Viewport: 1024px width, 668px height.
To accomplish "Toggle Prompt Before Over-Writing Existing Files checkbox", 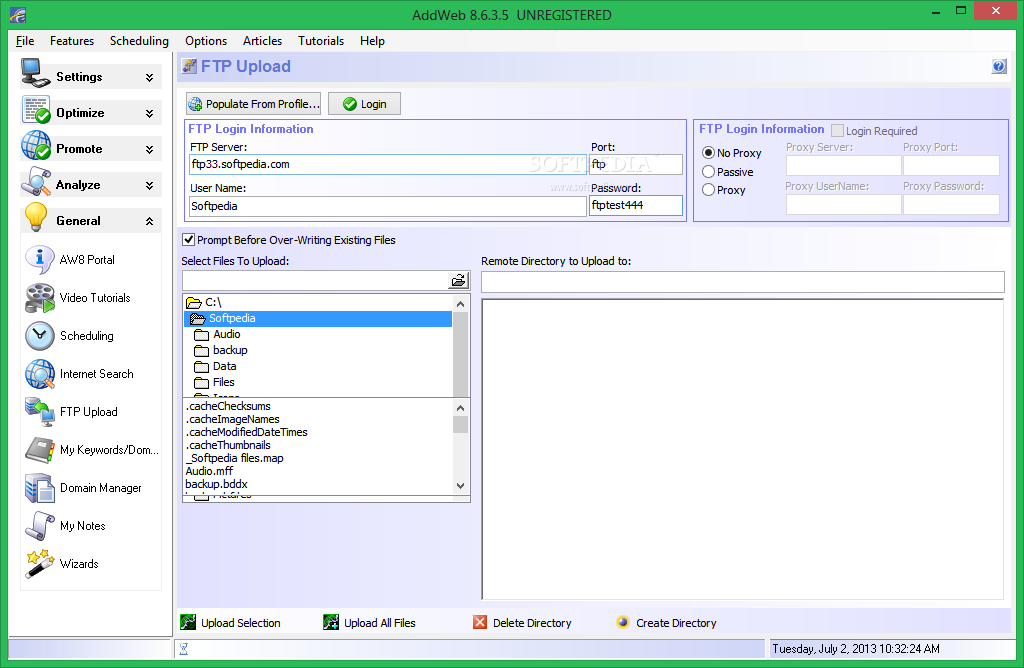I will pyautogui.click(x=189, y=240).
